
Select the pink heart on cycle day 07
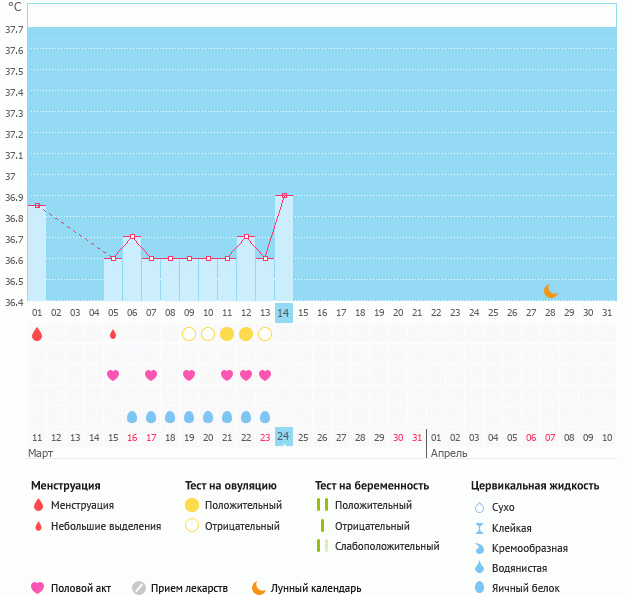point(151,375)
